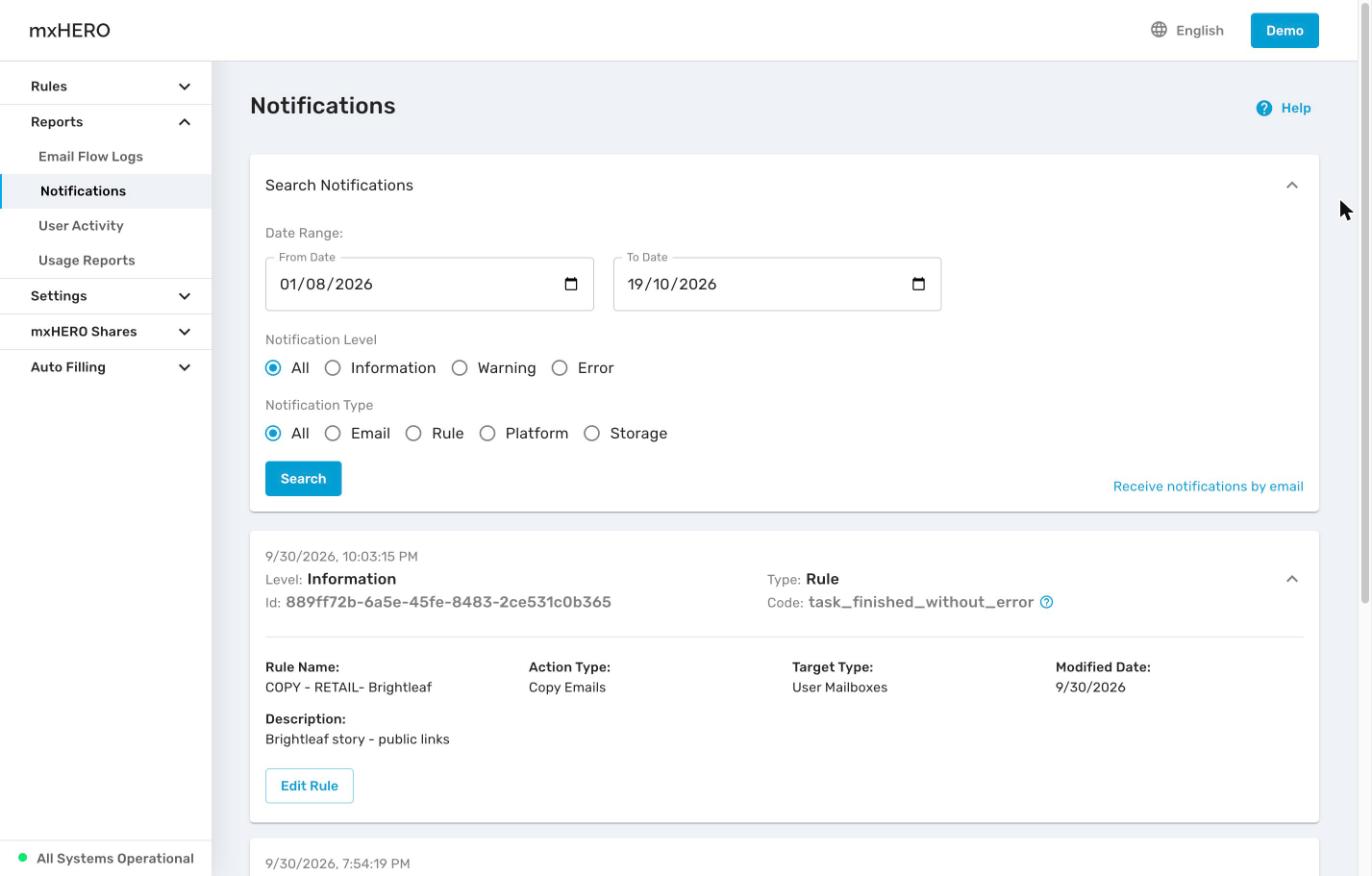The width and height of the screenshot is (1372, 876).
Task: Open the From Date calendar picker icon
Action: (571, 284)
